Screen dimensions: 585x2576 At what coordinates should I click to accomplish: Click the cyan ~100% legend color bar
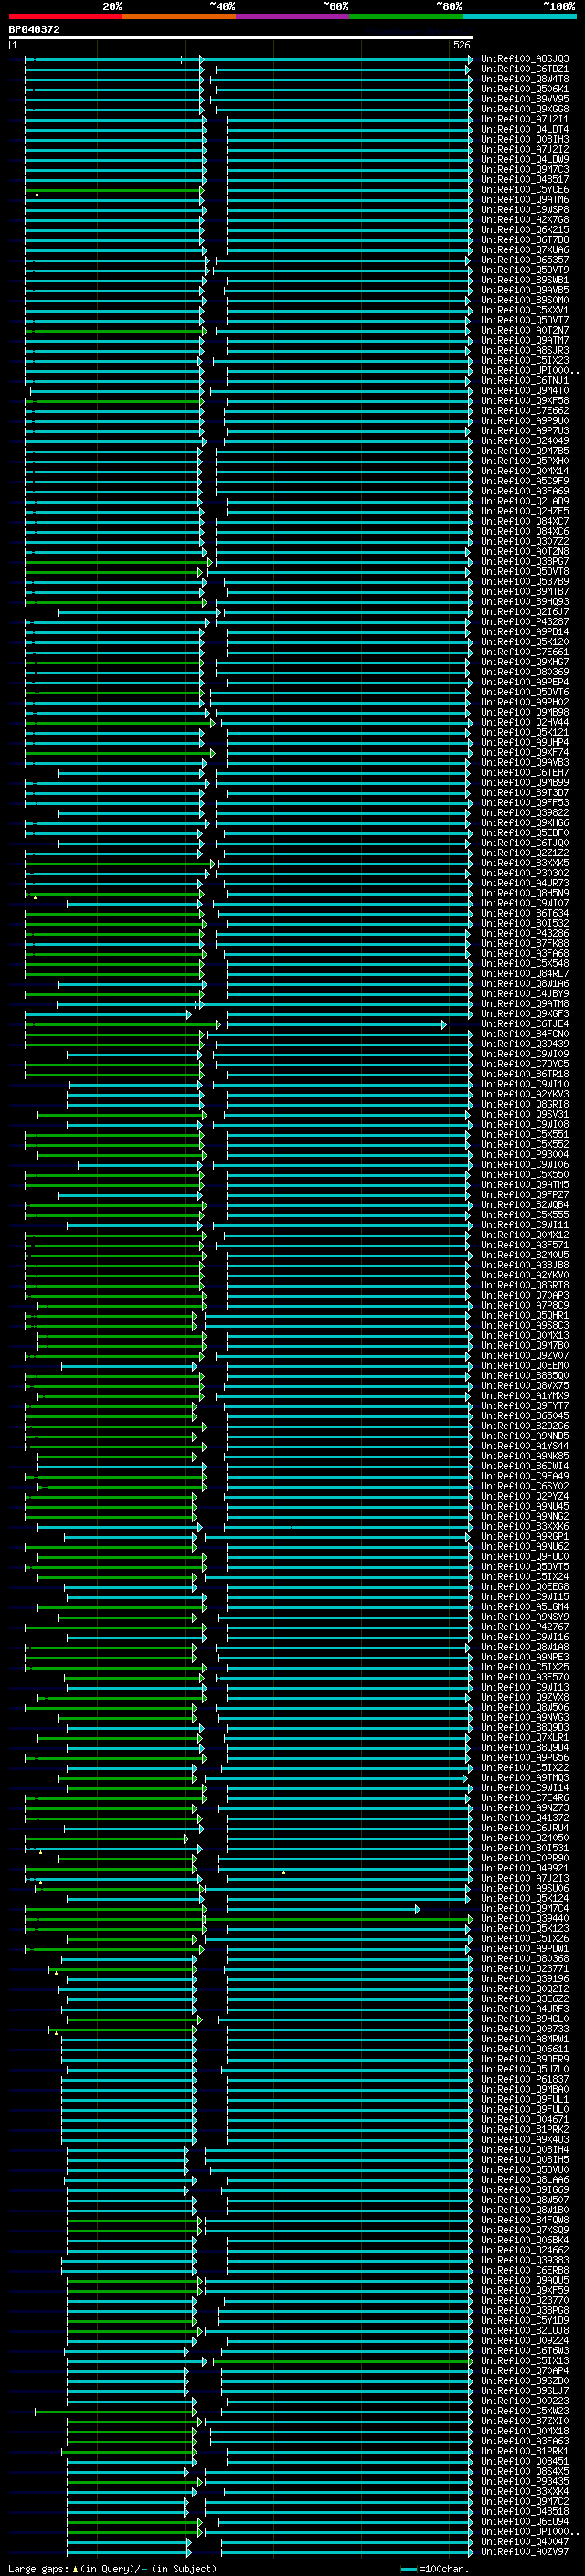pos(520,16)
